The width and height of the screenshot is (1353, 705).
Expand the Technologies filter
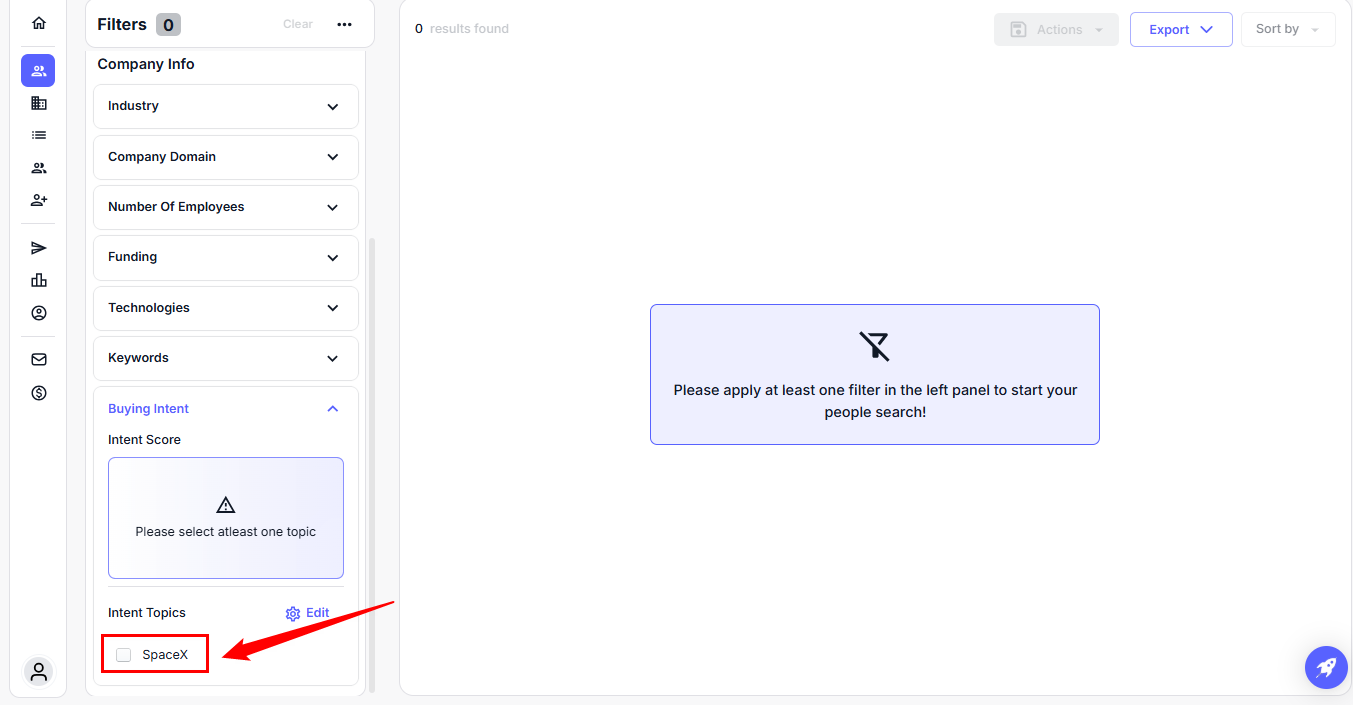226,308
